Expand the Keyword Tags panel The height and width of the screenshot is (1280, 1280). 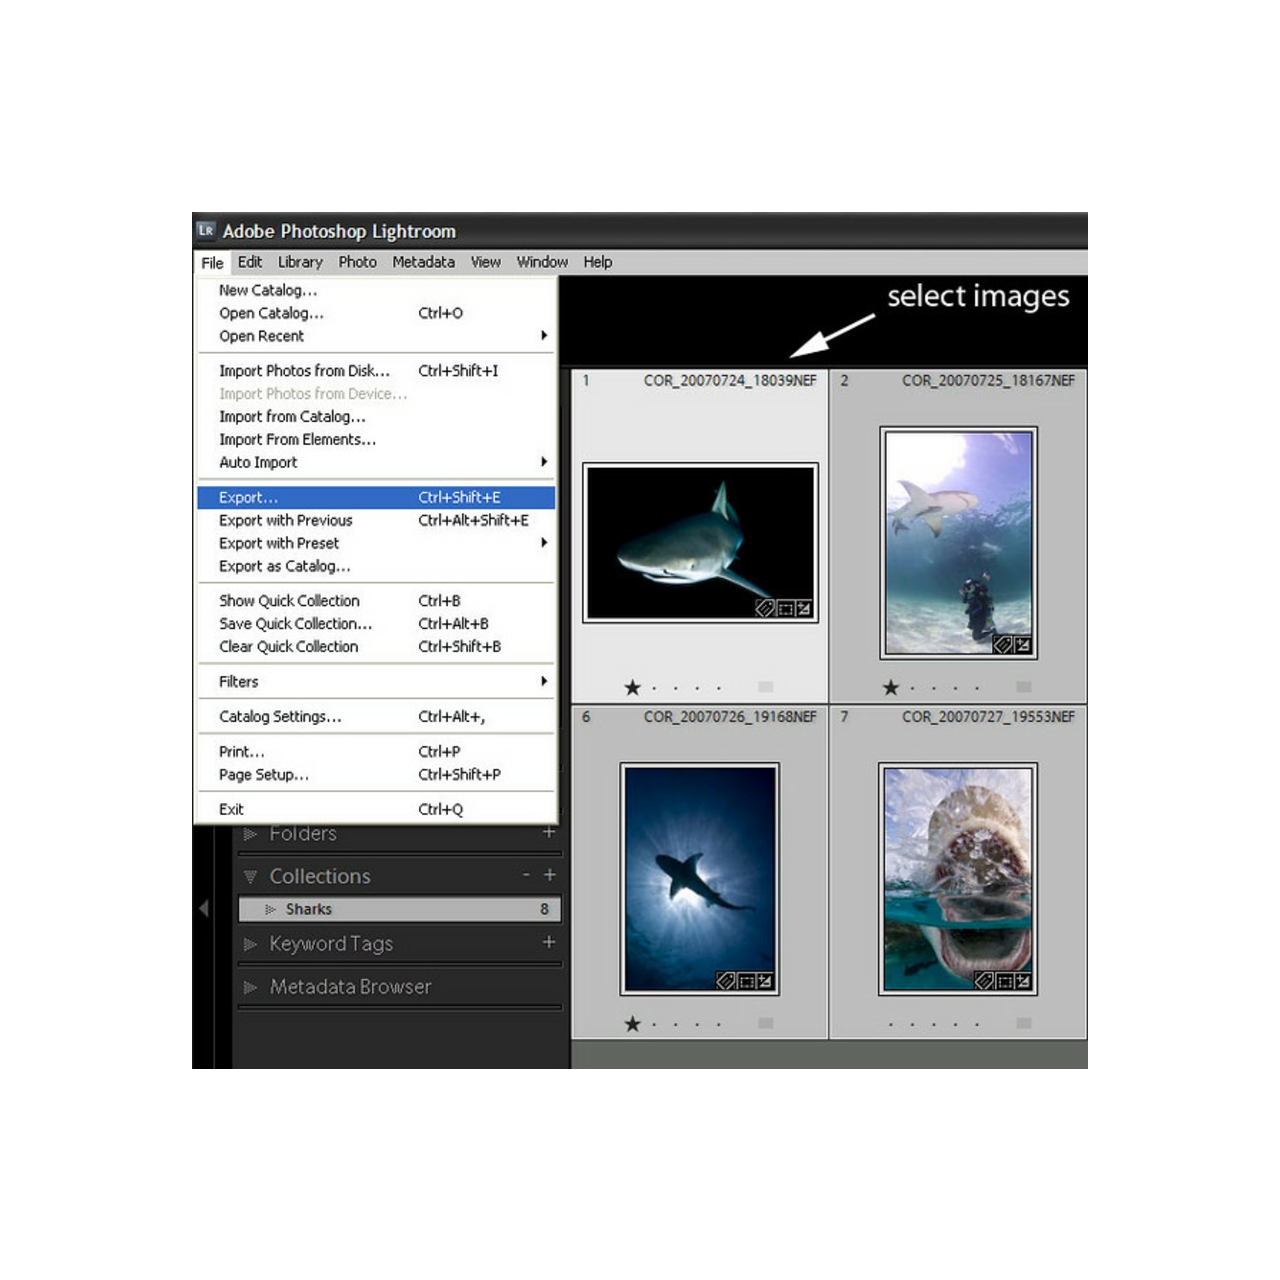click(x=249, y=943)
